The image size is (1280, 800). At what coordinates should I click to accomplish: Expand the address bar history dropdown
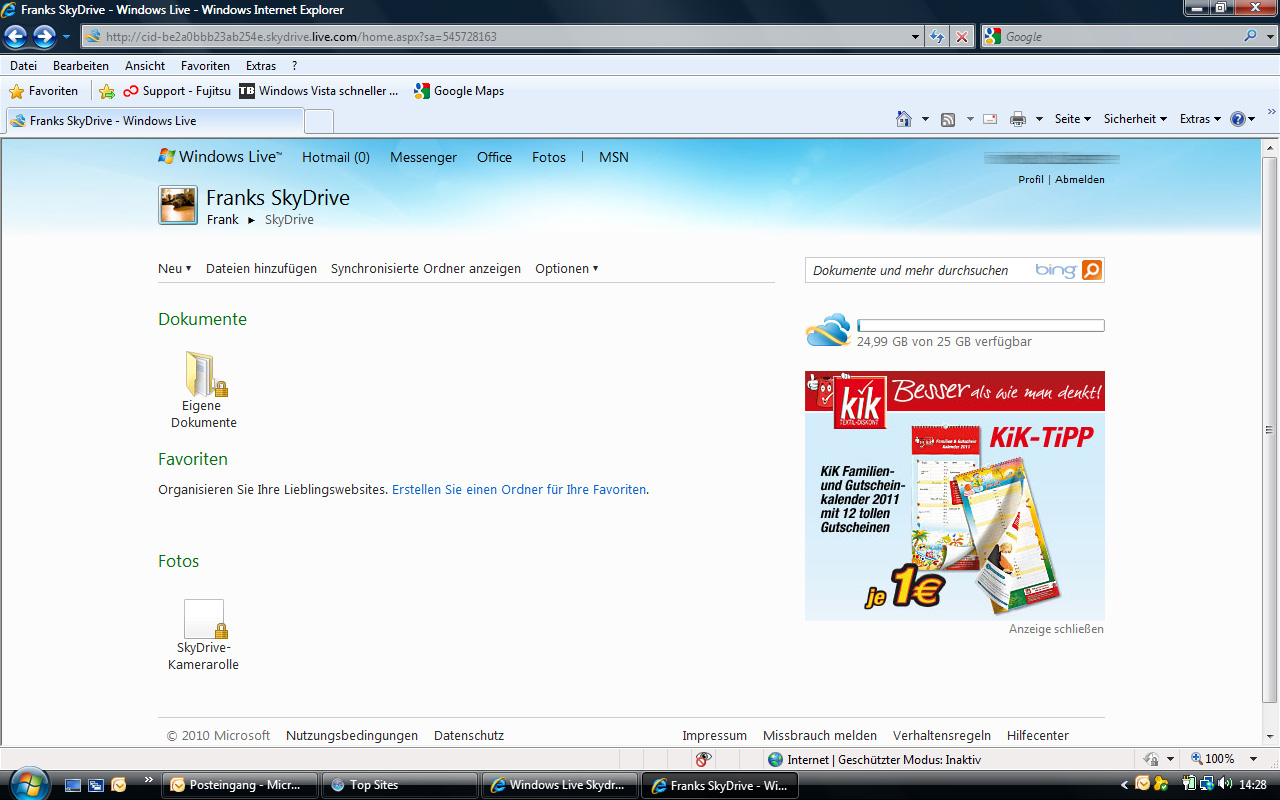coord(916,37)
